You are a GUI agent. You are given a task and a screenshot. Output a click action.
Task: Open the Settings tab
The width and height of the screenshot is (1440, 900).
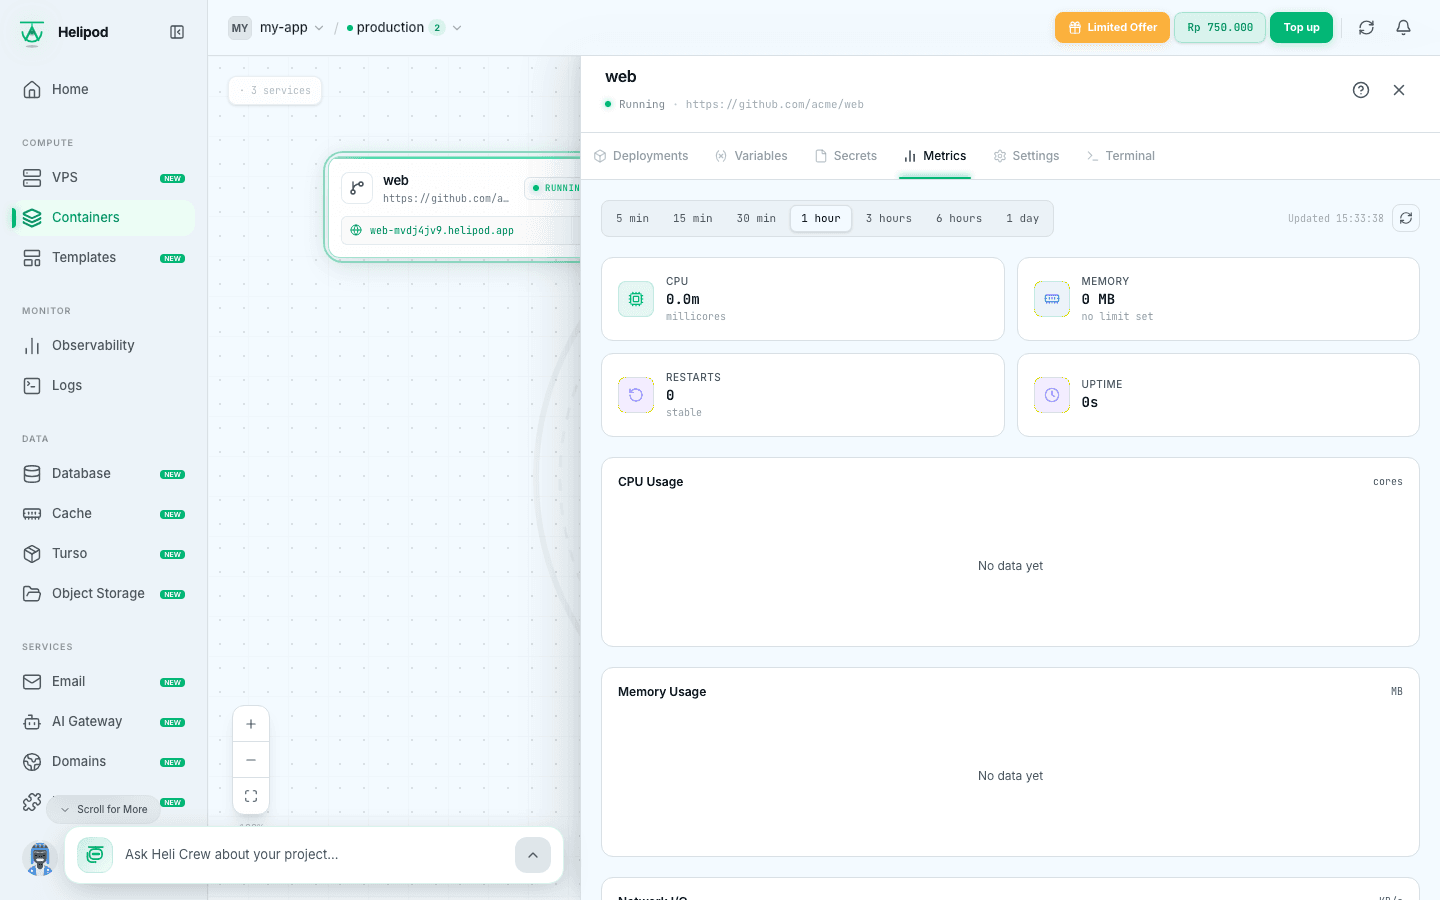(1027, 156)
